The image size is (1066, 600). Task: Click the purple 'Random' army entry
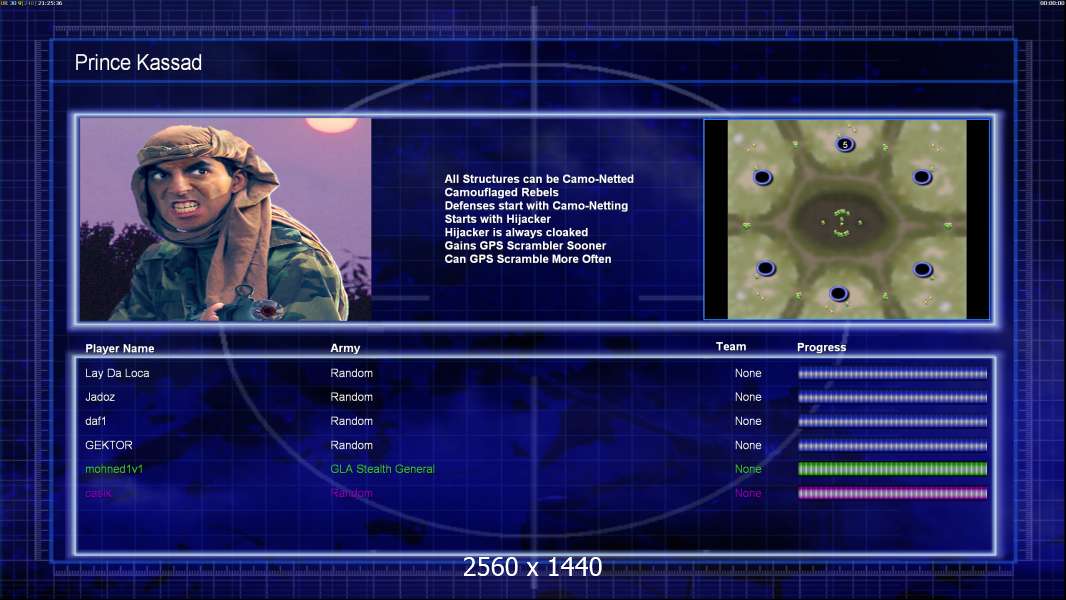coord(351,493)
